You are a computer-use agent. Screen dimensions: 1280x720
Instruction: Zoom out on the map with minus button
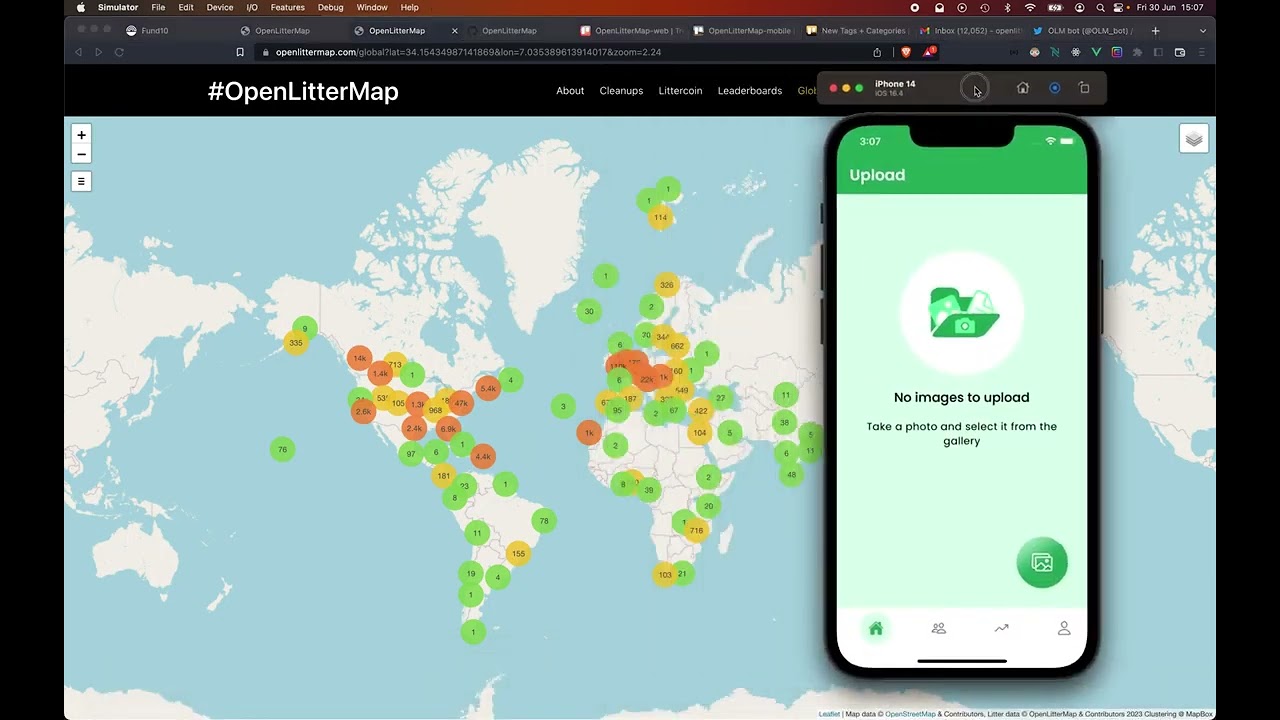(x=81, y=154)
